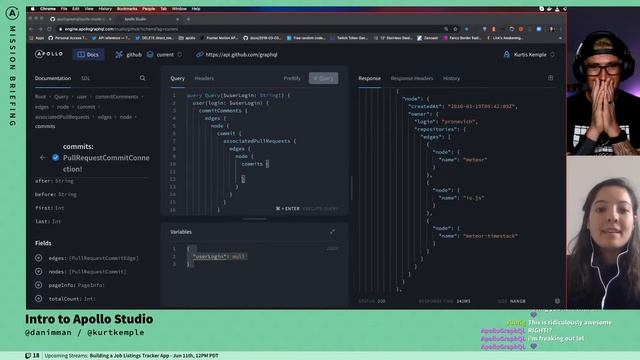Open the Bookmarks menu

pos(127,9)
